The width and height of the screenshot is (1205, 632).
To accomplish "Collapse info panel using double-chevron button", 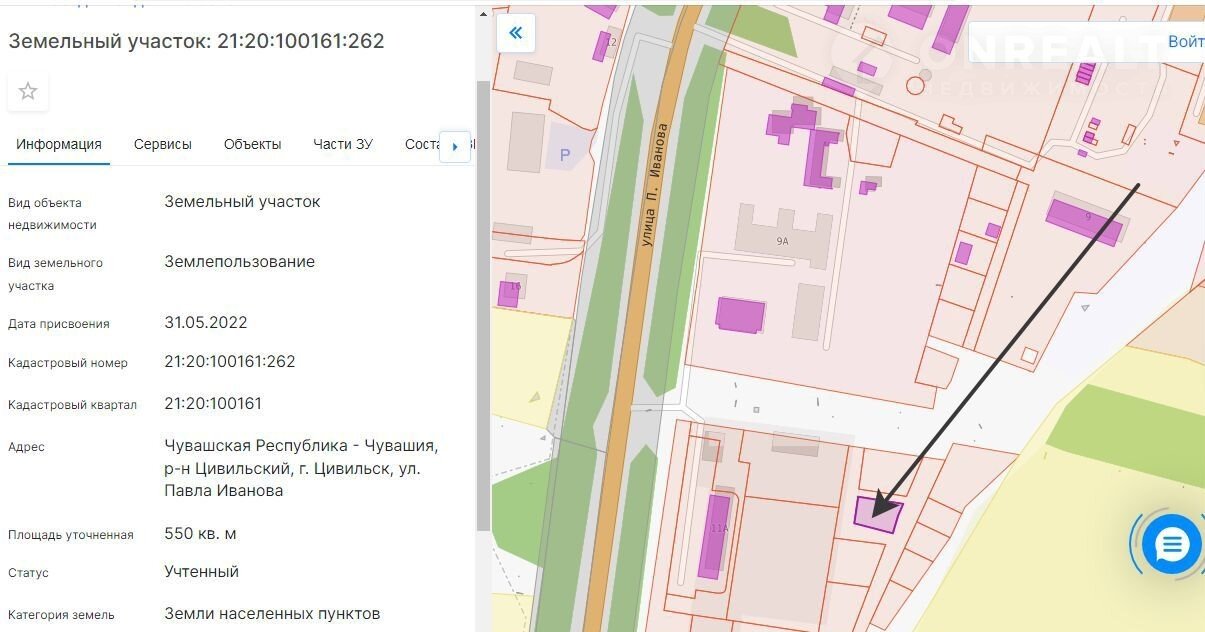I will pos(516,33).
